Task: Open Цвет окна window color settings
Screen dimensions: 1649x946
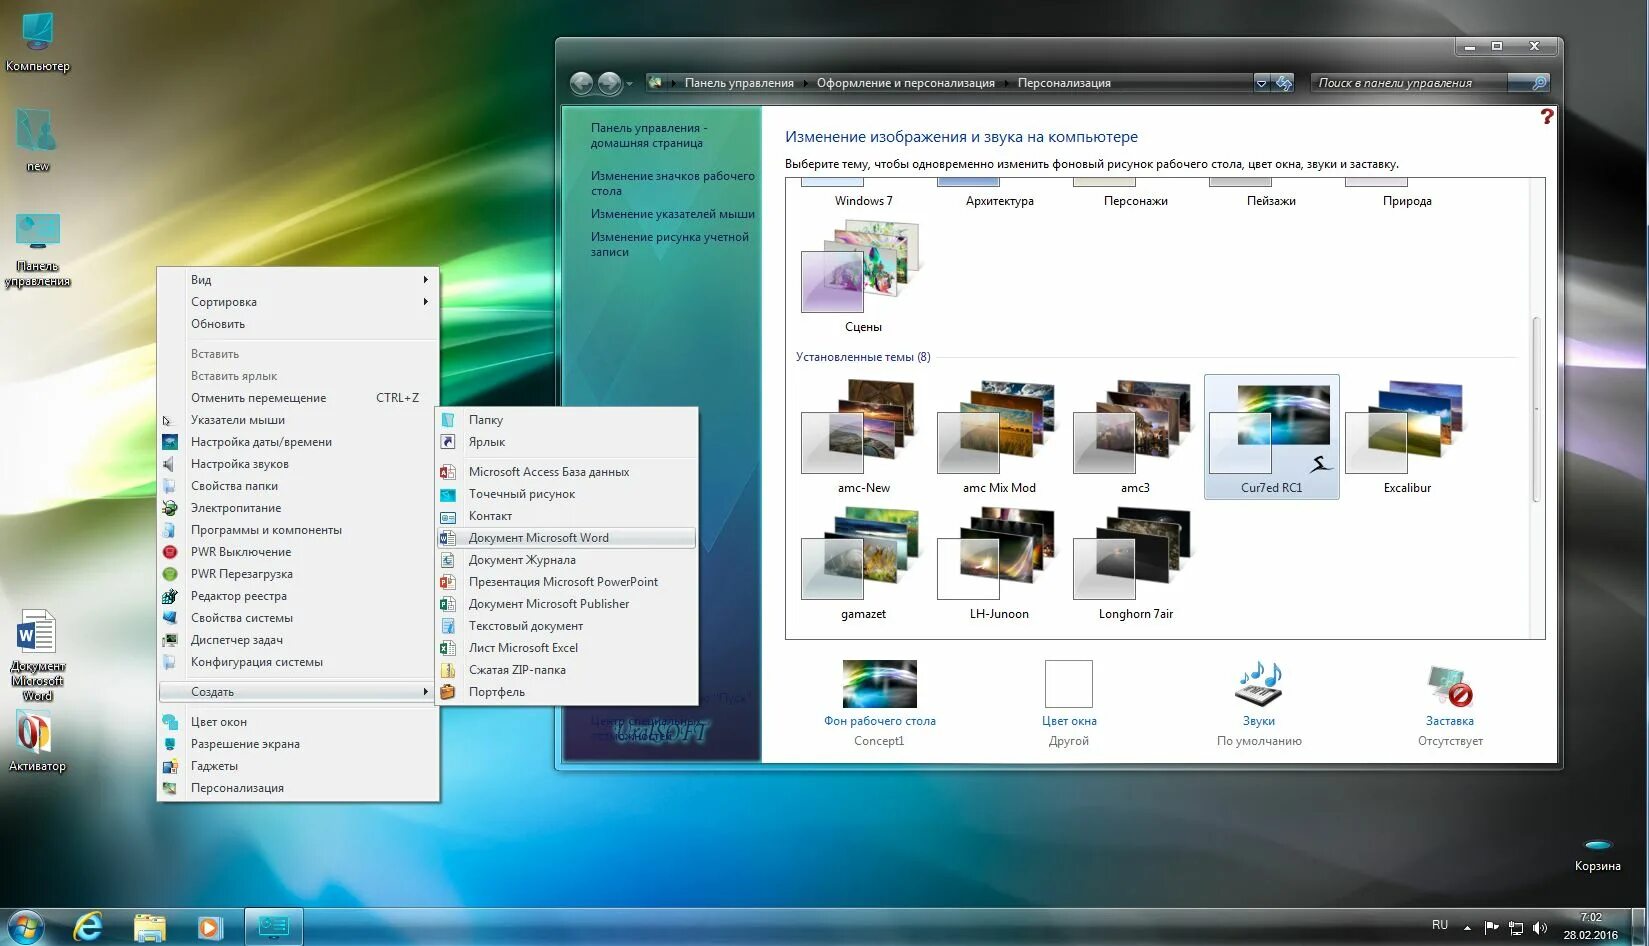Action: click(x=1069, y=703)
